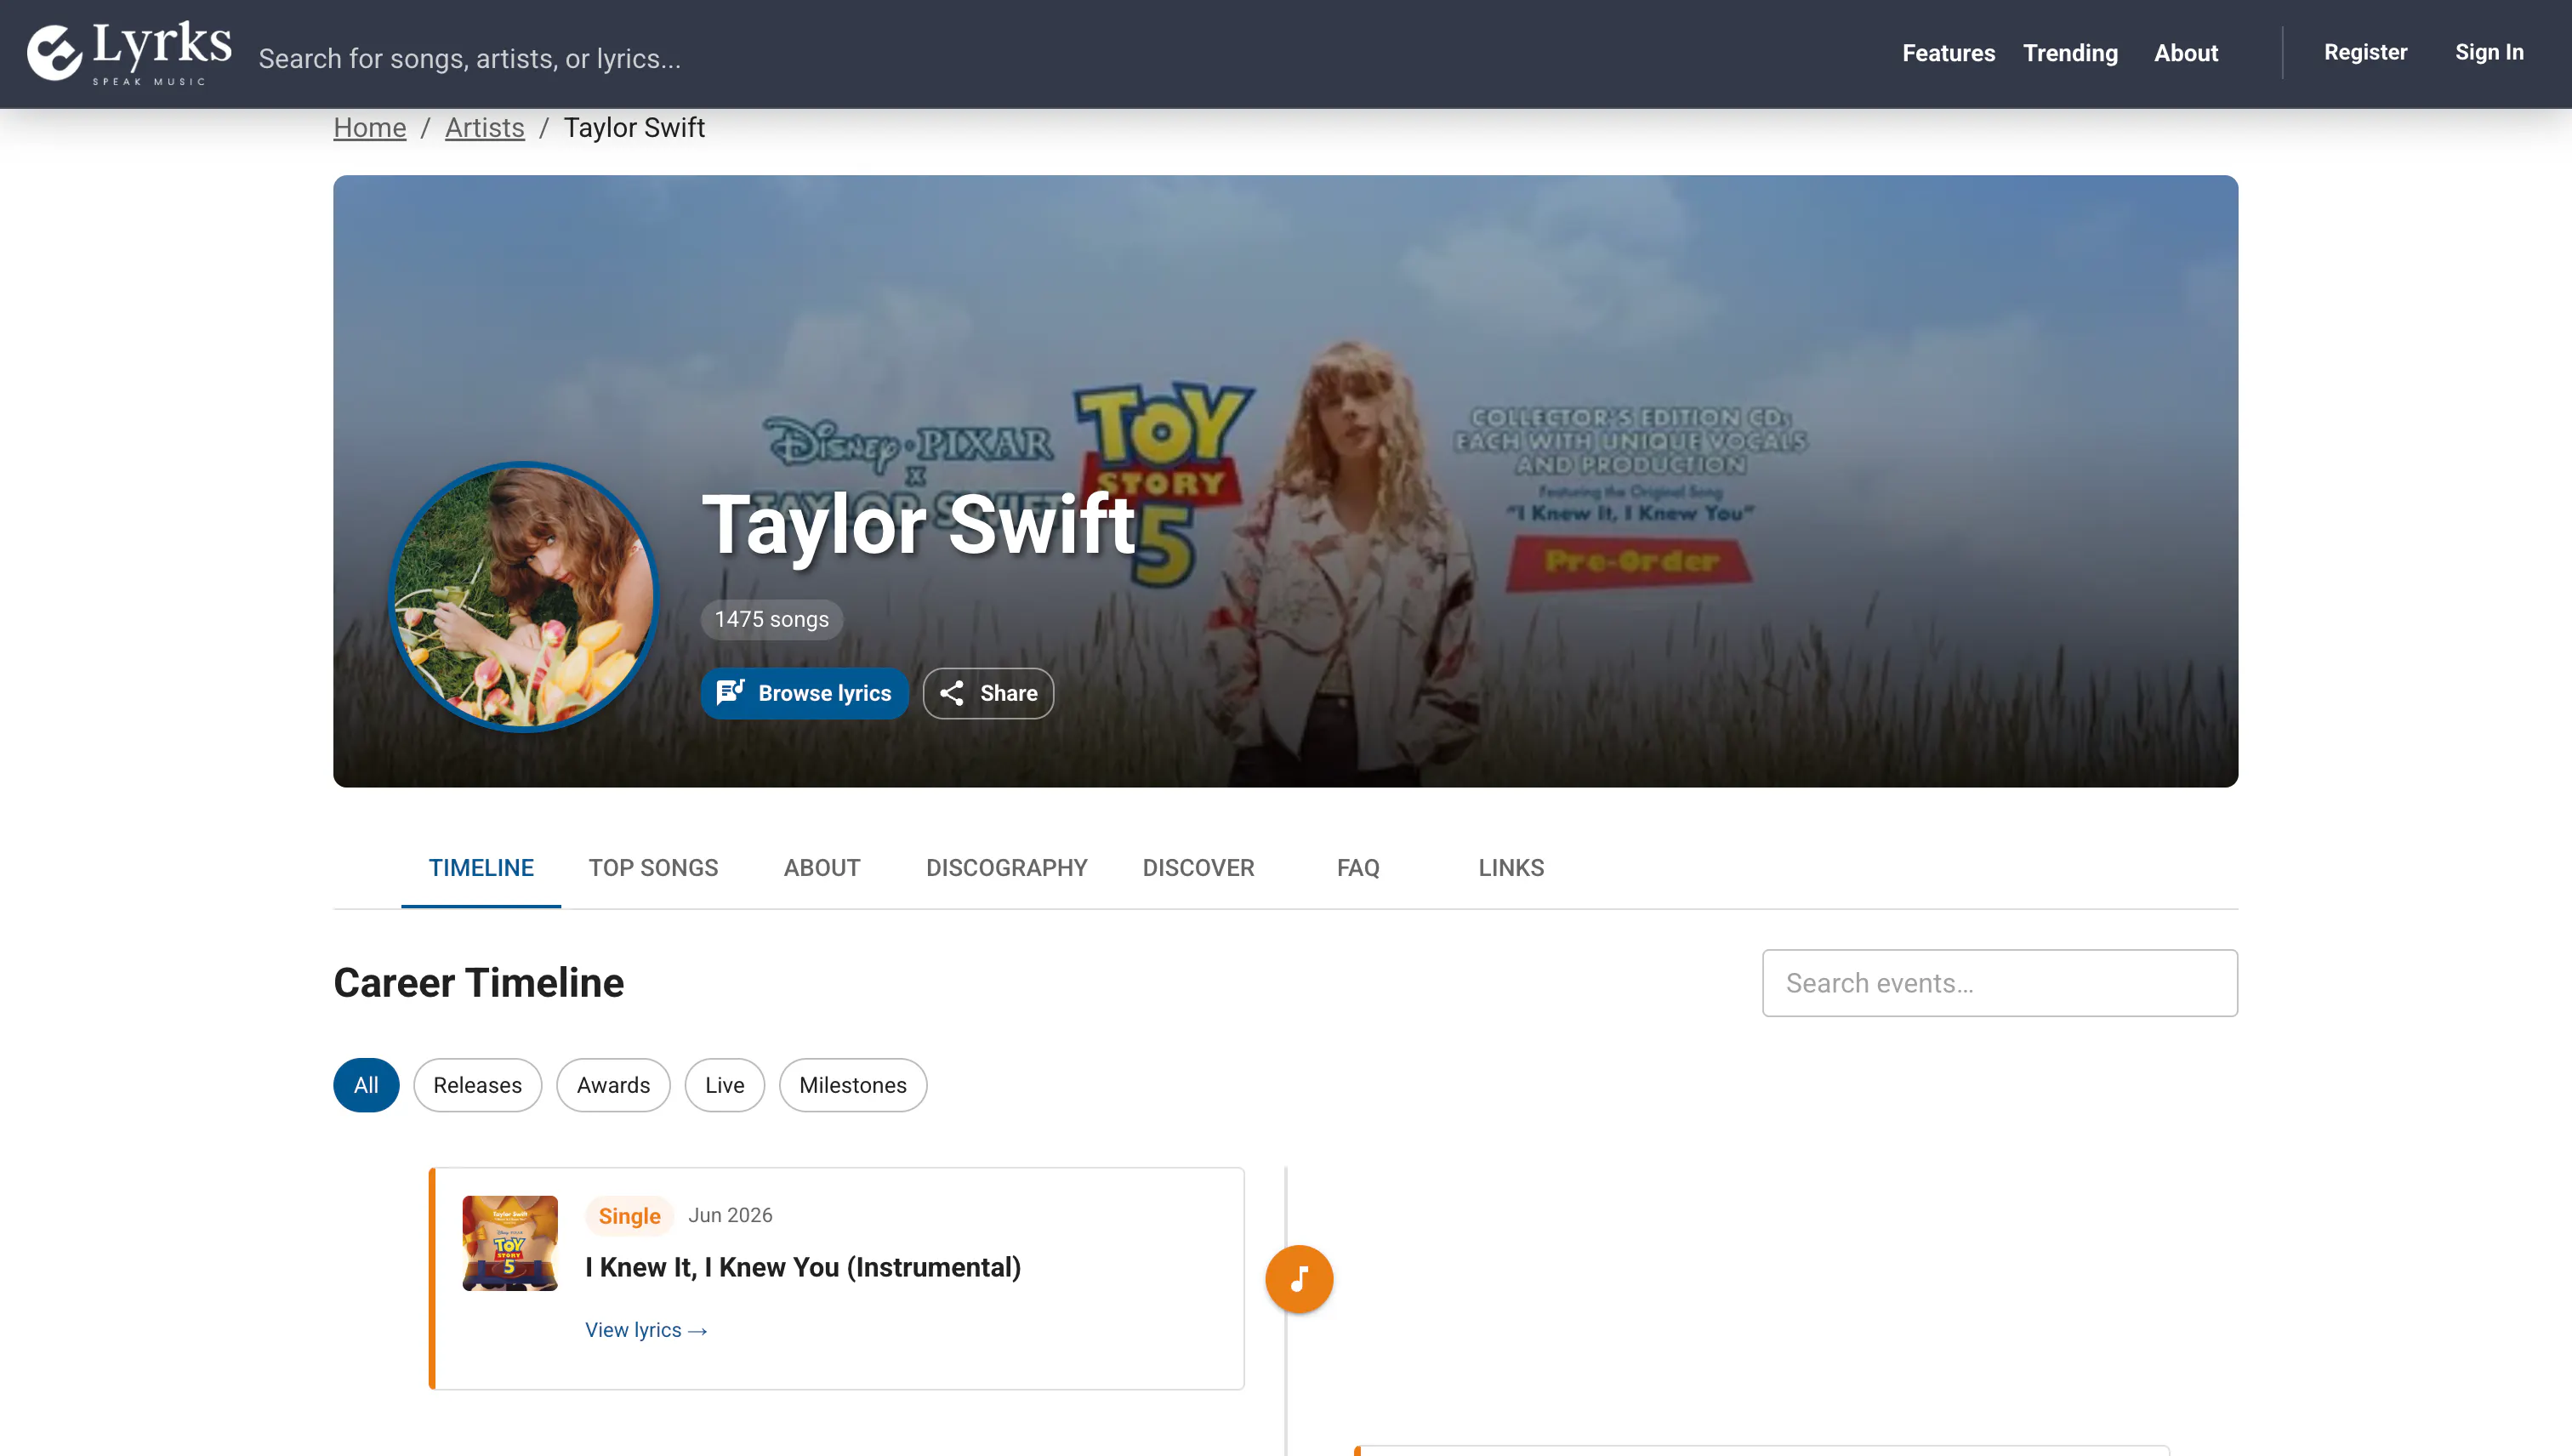This screenshot has width=2572, height=1456.
Task: Click the Single label badge
Action: 629,1215
